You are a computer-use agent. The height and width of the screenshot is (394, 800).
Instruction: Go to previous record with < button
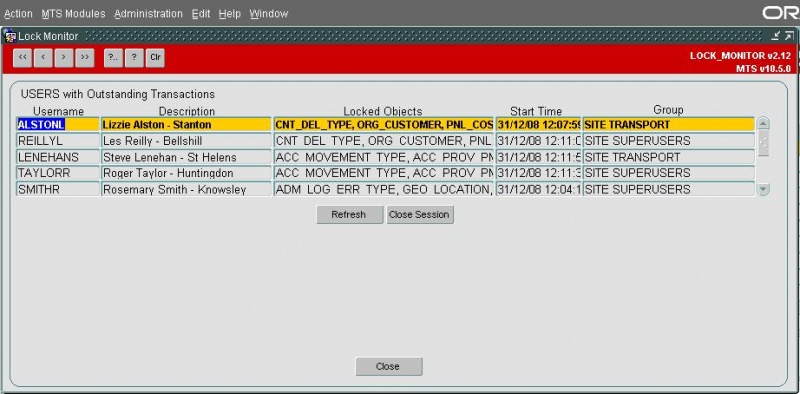click(x=43, y=58)
